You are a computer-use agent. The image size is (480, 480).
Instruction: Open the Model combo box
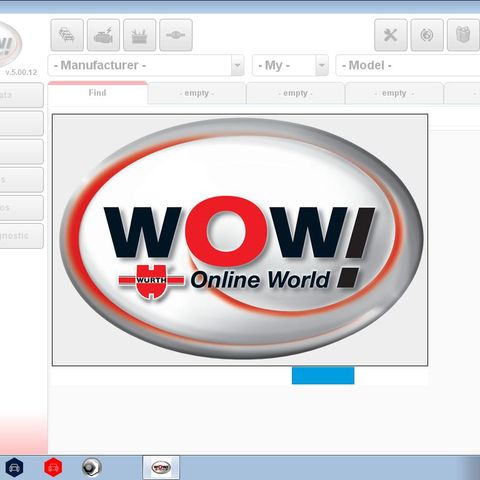(x=408, y=65)
